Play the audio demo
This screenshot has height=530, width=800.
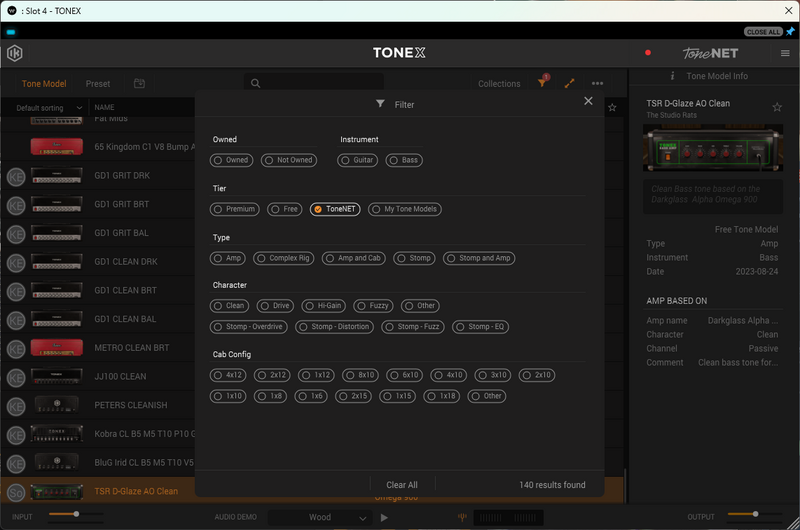(x=384, y=518)
